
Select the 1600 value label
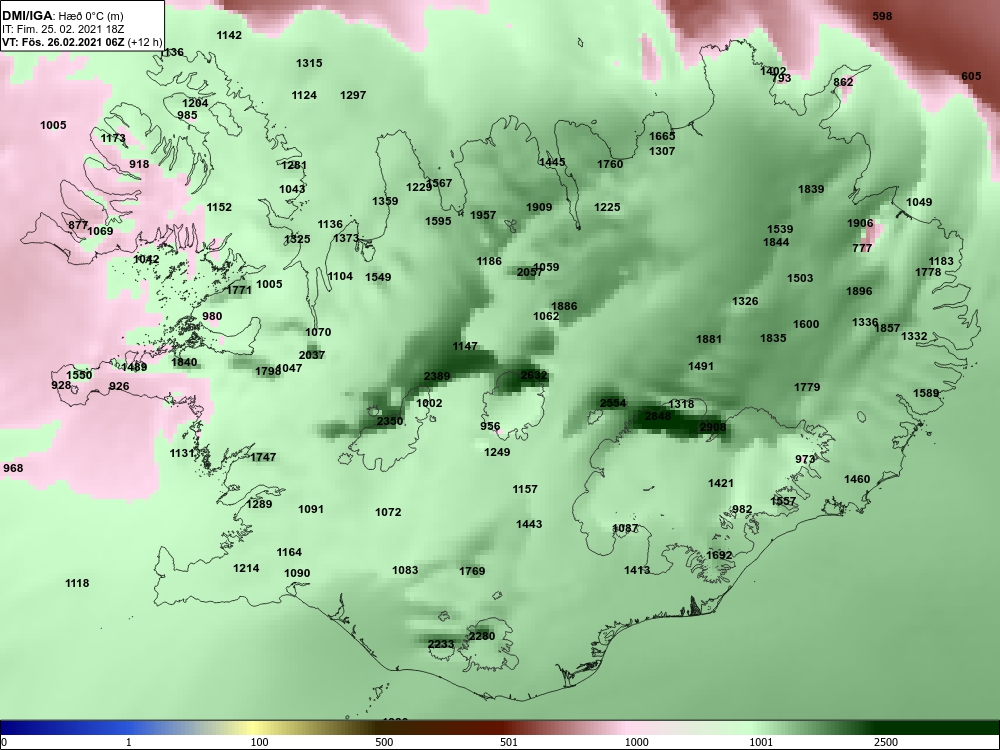click(x=806, y=325)
